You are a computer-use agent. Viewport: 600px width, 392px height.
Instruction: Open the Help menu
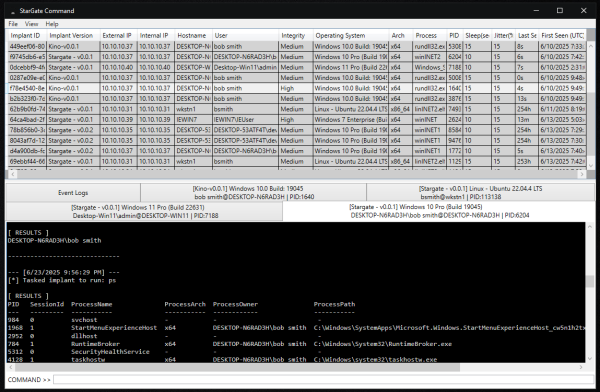pos(52,24)
